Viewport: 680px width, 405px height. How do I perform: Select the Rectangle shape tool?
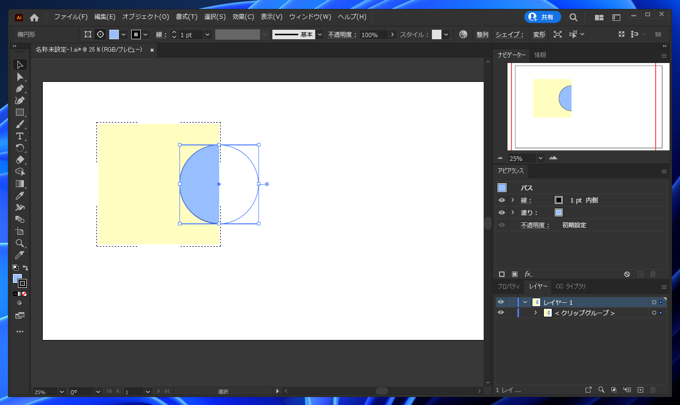[x=20, y=112]
